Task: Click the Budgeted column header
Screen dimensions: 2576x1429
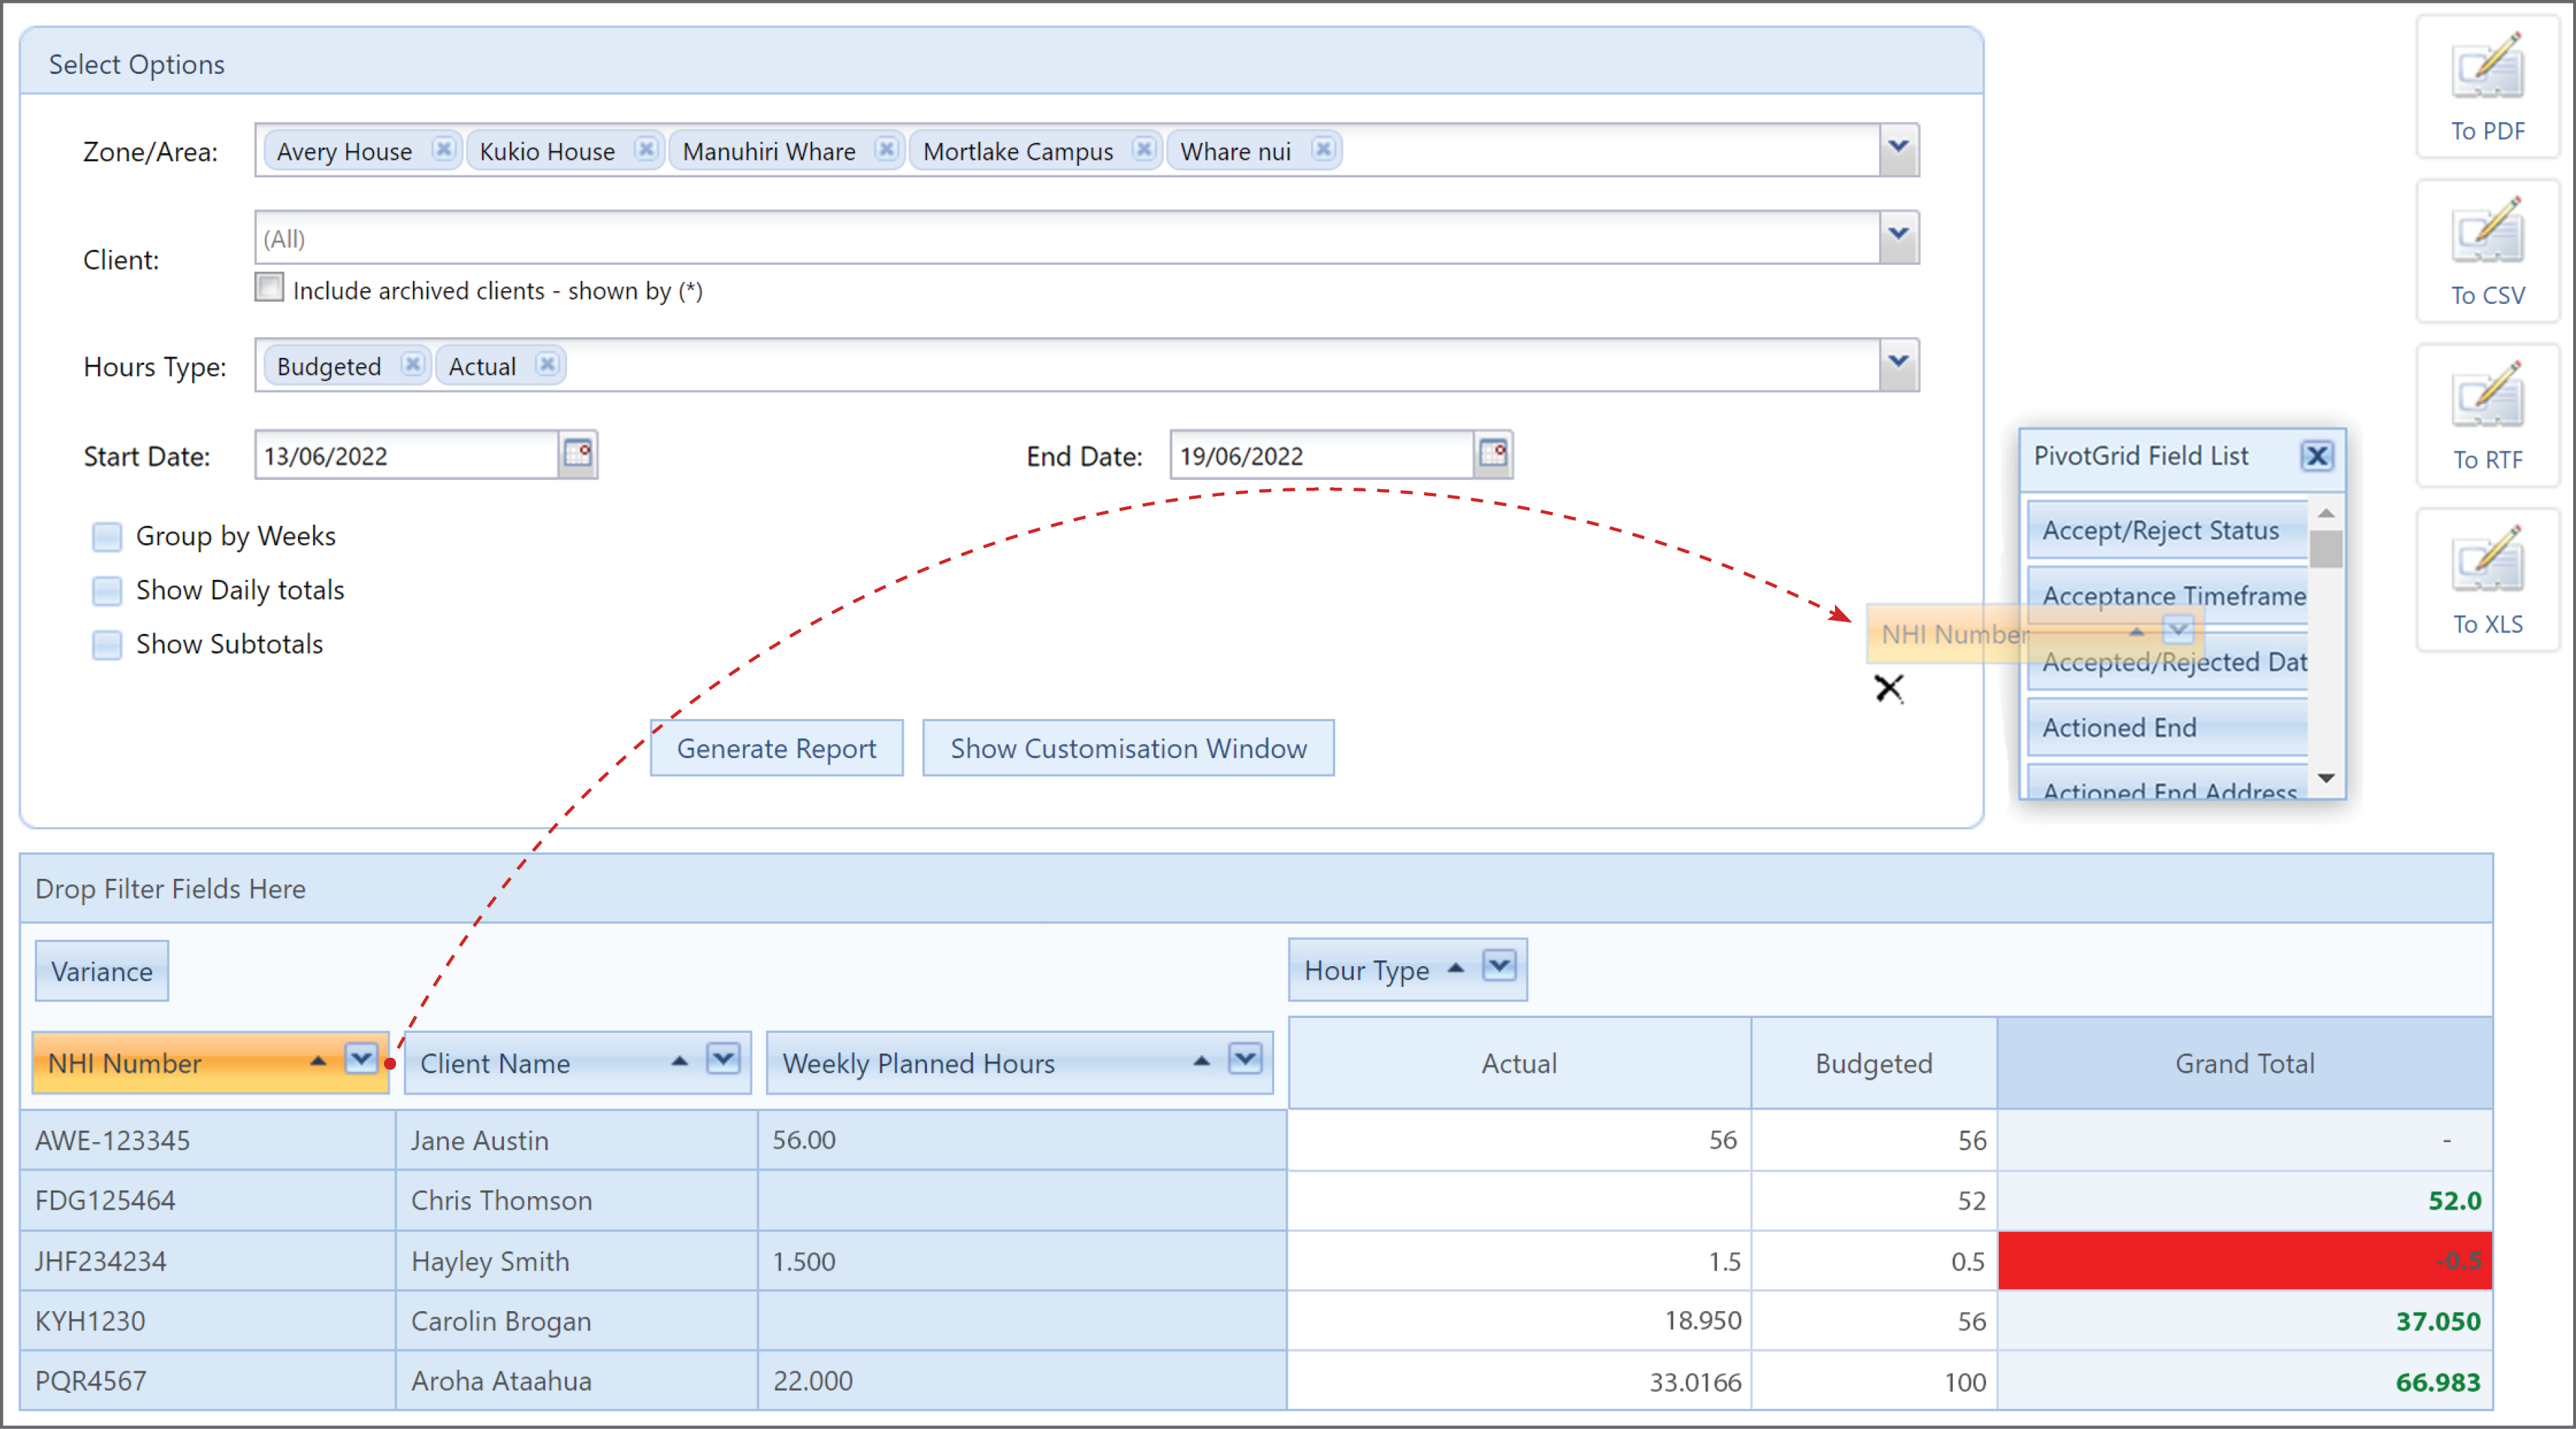Action: [1874, 1063]
